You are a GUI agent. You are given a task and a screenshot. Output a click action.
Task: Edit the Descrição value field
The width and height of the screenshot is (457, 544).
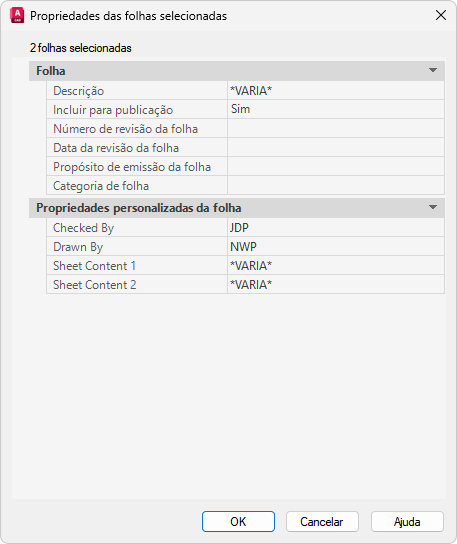[336, 91]
